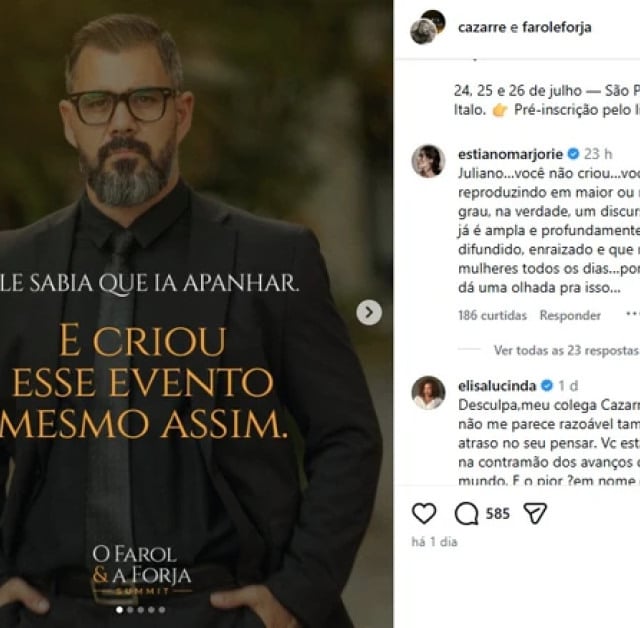Click the cazarre and faroleforja avatar
640x628 pixels.
(427, 27)
